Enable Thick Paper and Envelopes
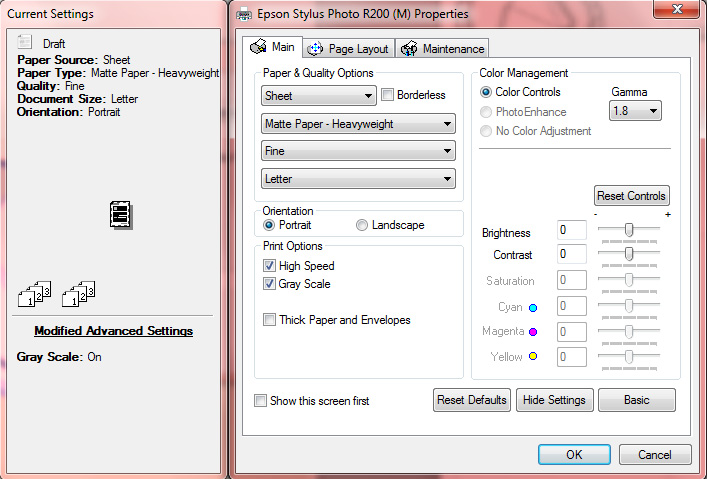The height and width of the screenshot is (479, 707). [x=269, y=320]
